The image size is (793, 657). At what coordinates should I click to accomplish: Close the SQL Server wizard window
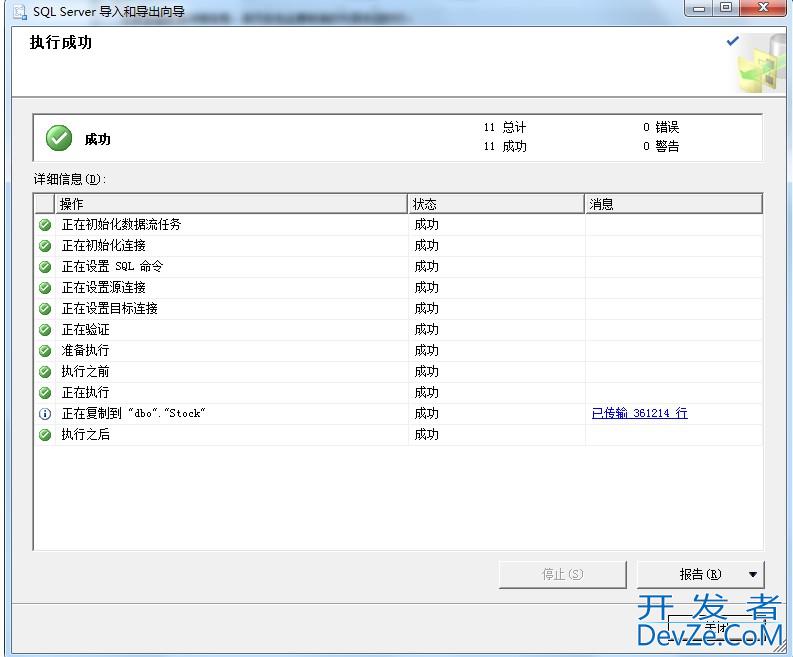[x=763, y=8]
